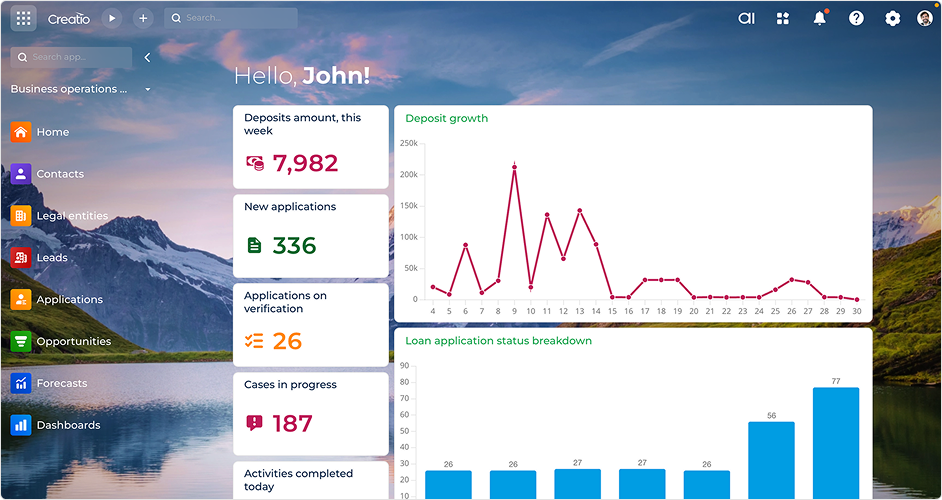Select Opportunities in the sidebar
This screenshot has width=942, height=500.
(x=74, y=342)
